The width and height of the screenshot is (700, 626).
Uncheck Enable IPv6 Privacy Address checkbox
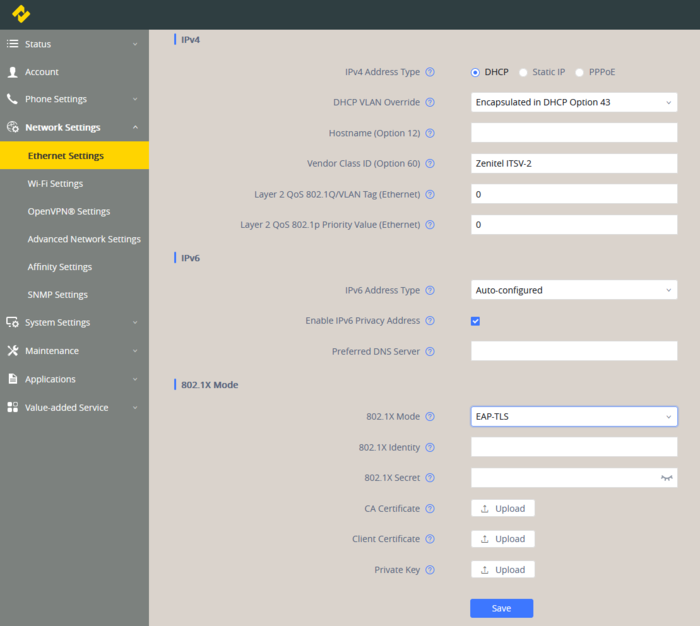point(476,321)
